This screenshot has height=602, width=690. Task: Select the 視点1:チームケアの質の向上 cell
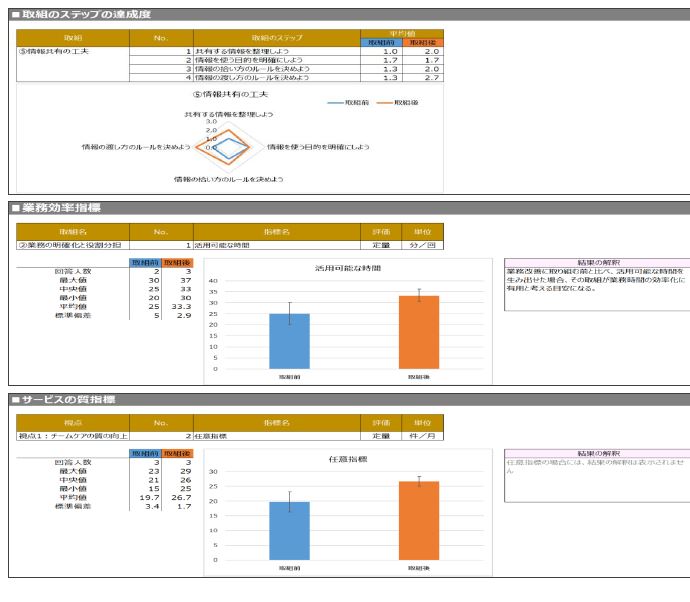pos(72,437)
